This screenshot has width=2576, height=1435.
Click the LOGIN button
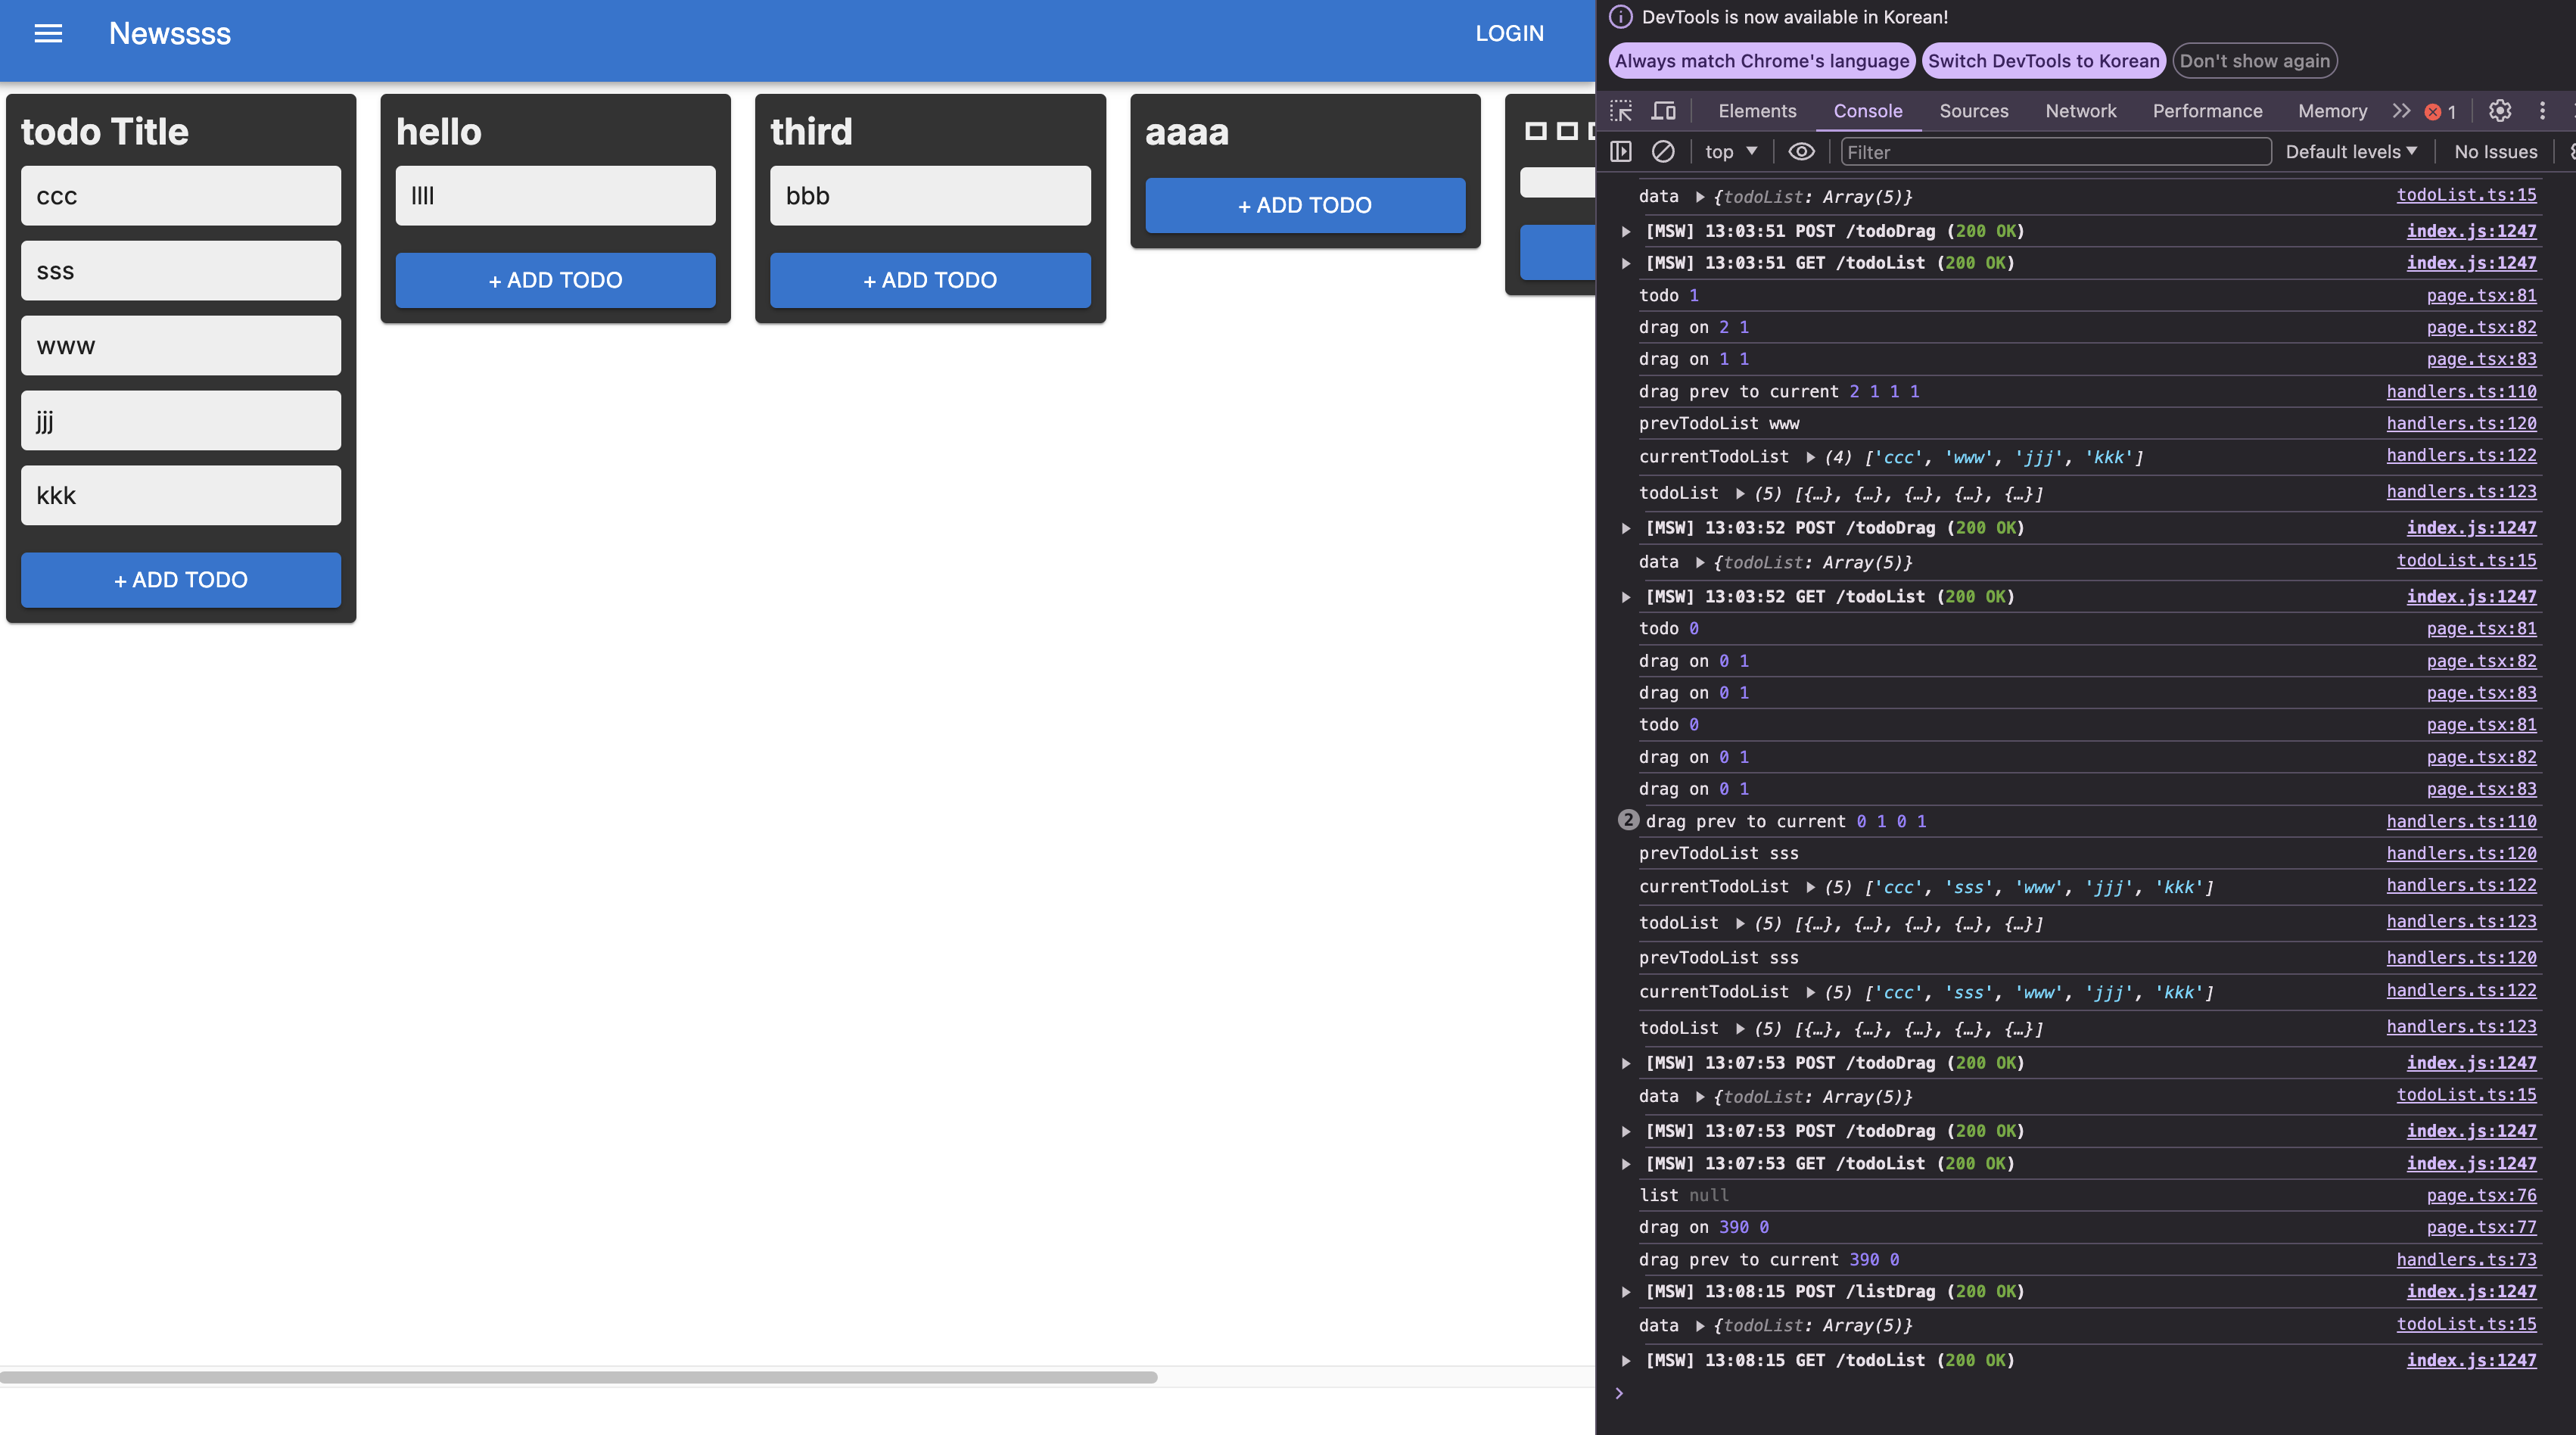click(1509, 33)
